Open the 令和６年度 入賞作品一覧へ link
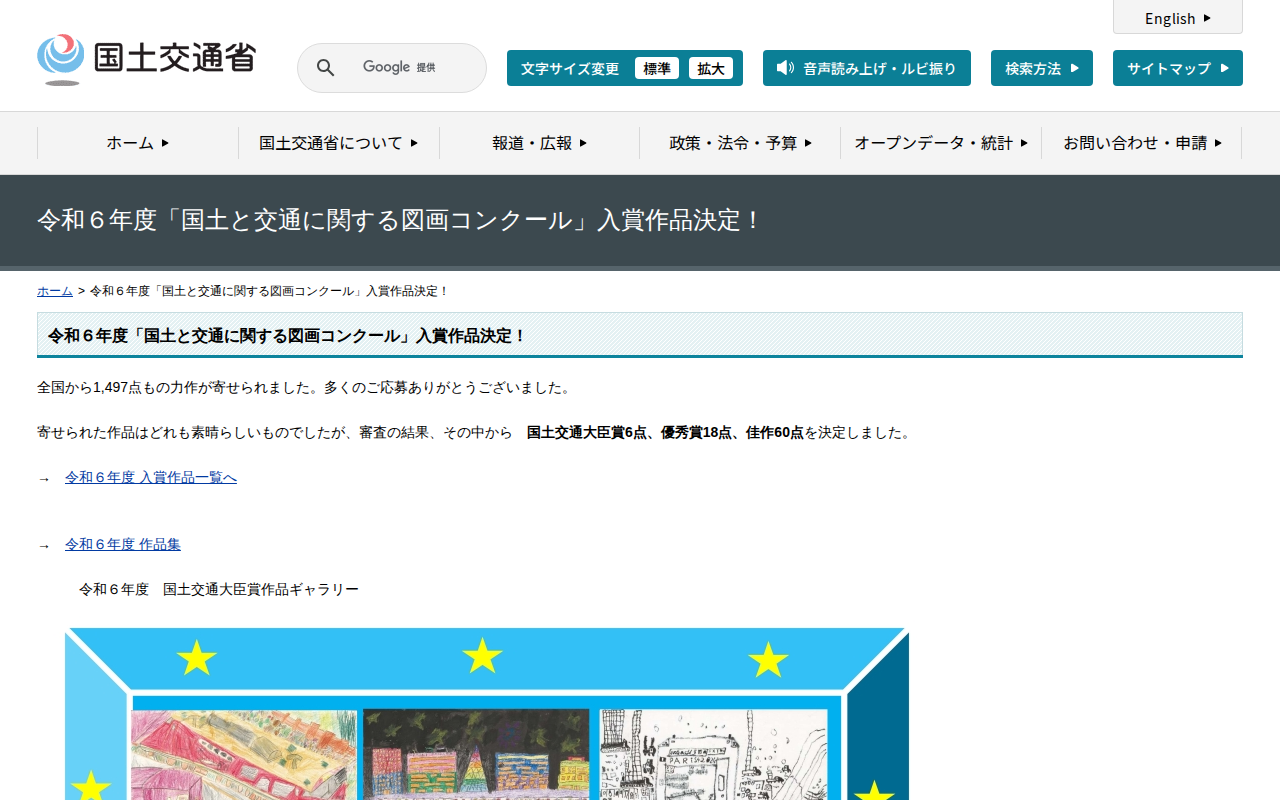This screenshot has width=1280, height=800. pos(150,477)
